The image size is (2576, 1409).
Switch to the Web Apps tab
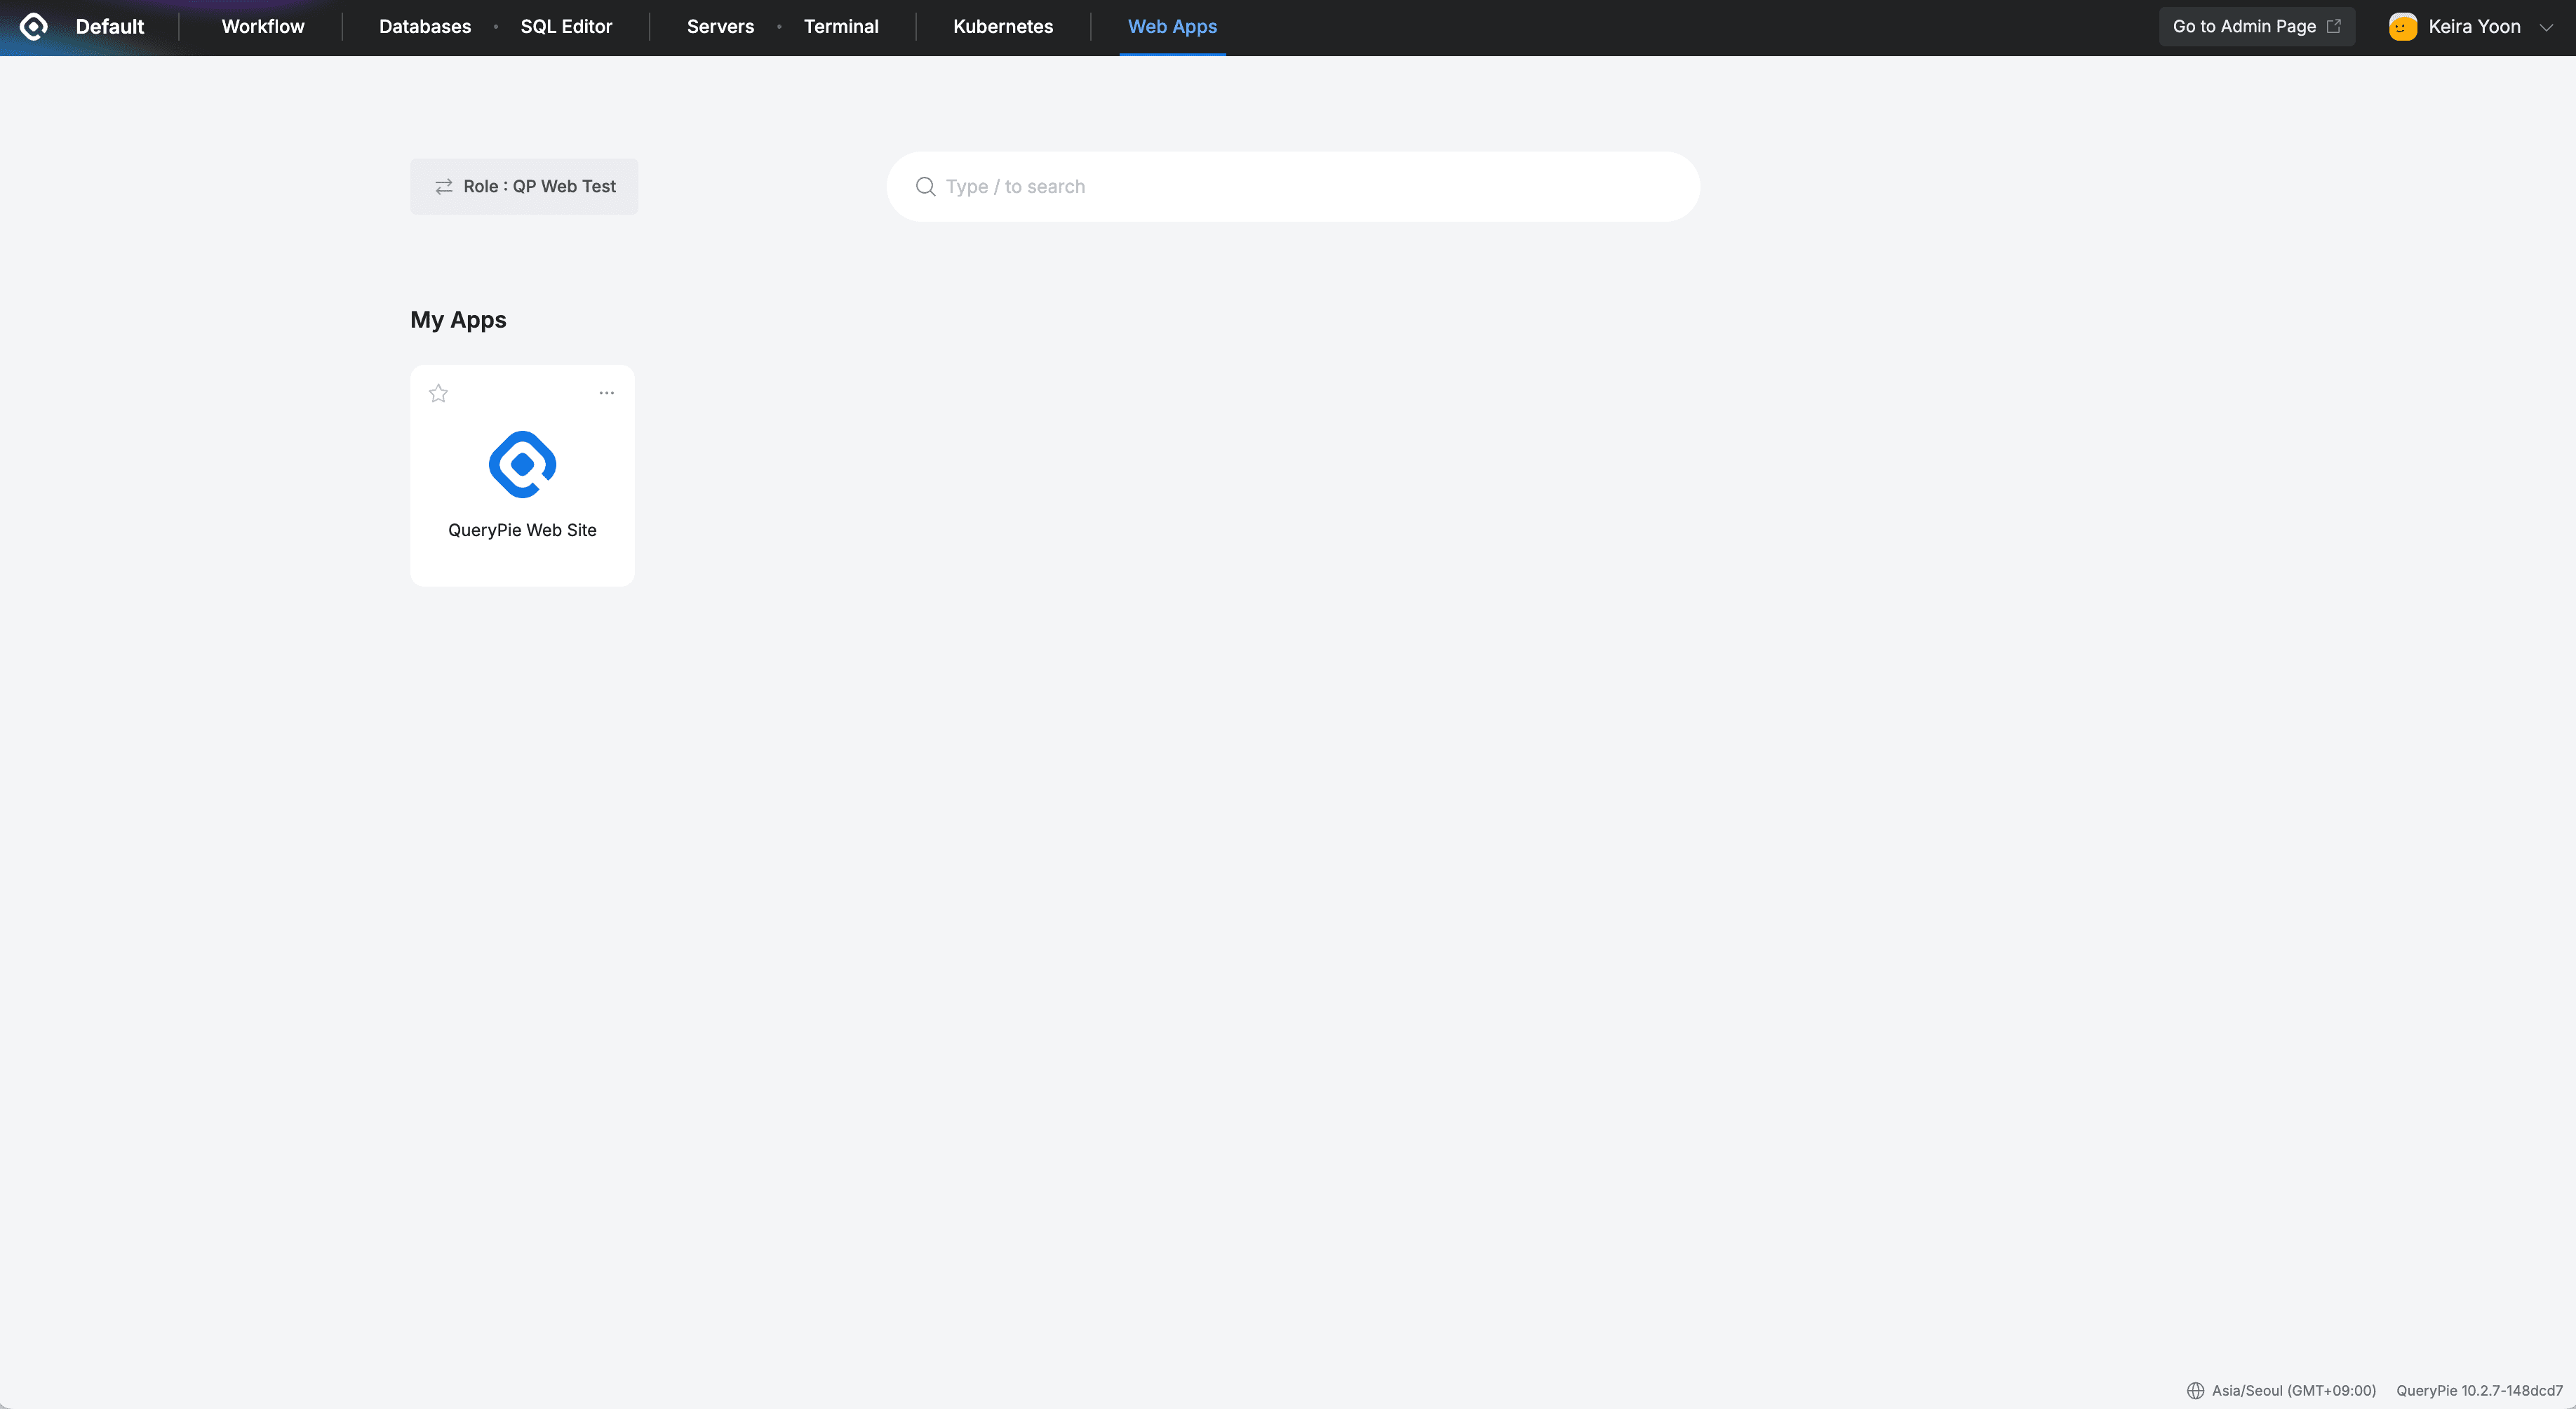point(1172,26)
